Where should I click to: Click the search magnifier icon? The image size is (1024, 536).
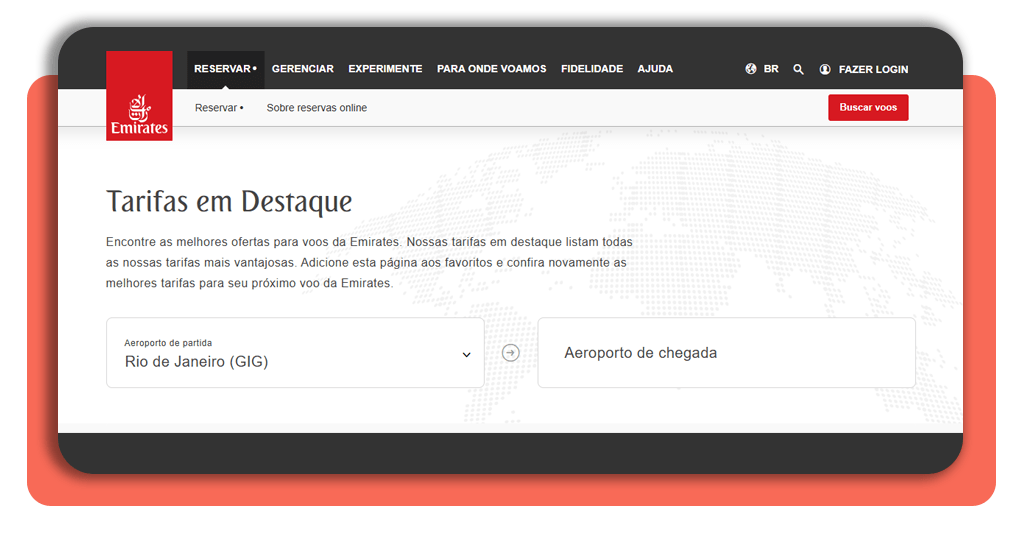click(798, 69)
